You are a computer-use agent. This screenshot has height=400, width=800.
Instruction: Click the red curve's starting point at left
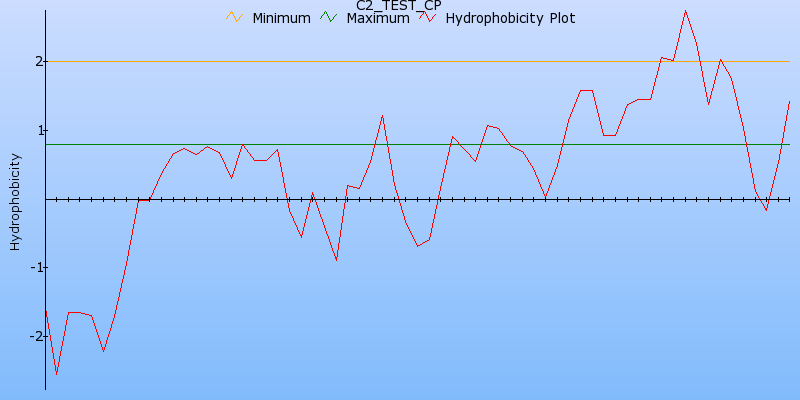tap(46, 310)
